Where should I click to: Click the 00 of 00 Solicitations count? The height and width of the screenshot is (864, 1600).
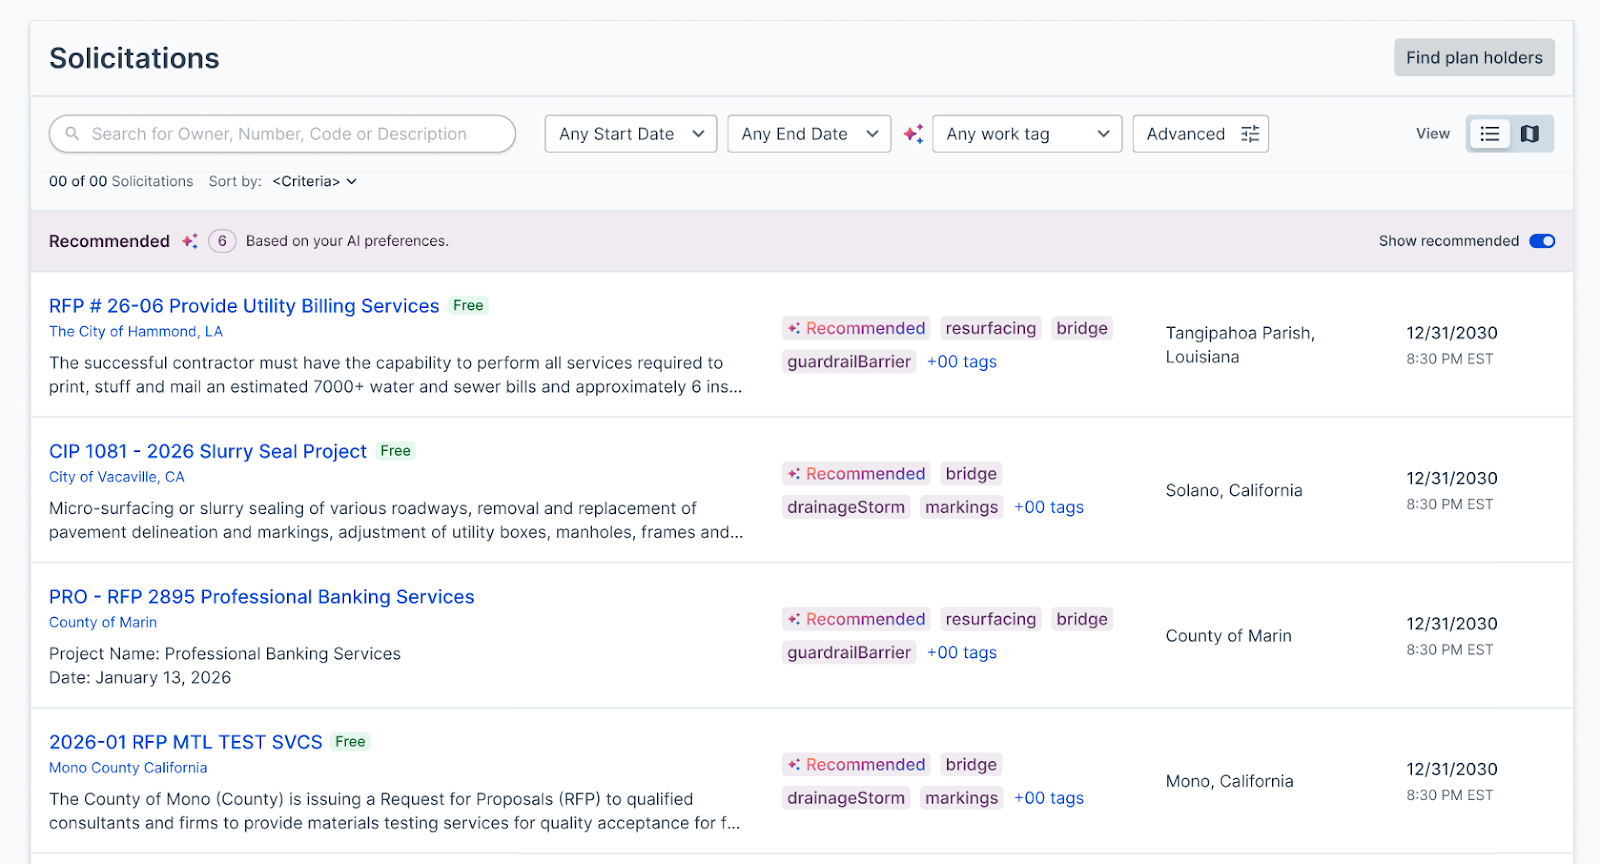point(121,181)
